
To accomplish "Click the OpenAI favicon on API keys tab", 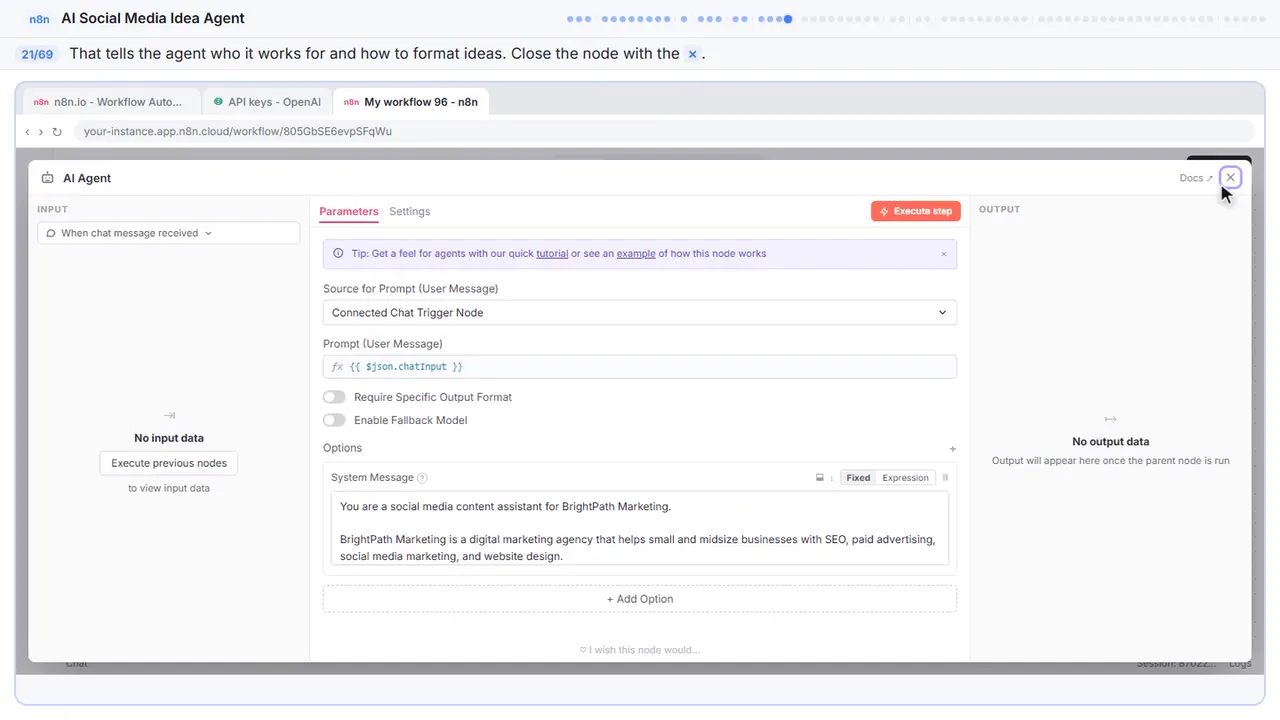I will [x=218, y=102].
